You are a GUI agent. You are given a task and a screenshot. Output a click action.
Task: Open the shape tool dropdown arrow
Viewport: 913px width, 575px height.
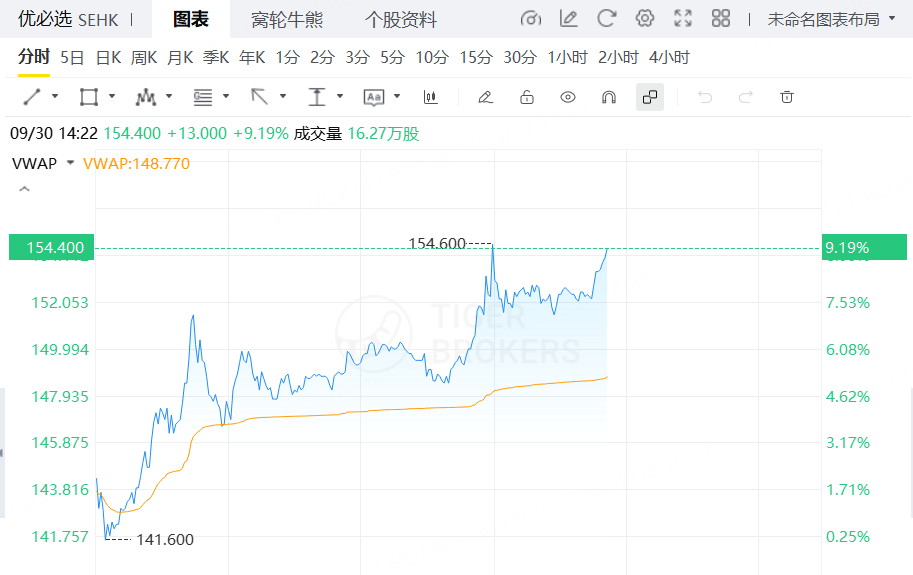coord(112,96)
